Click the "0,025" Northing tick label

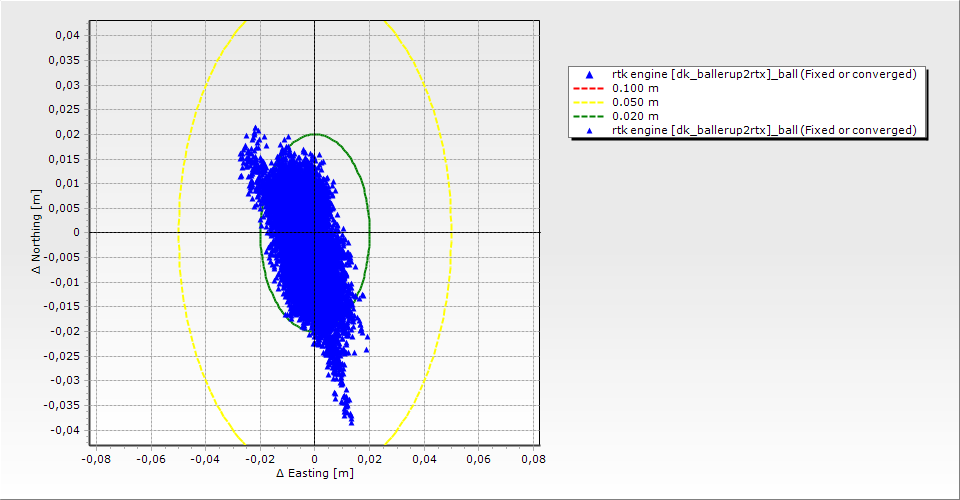pyautogui.click(x=64, y=109)
